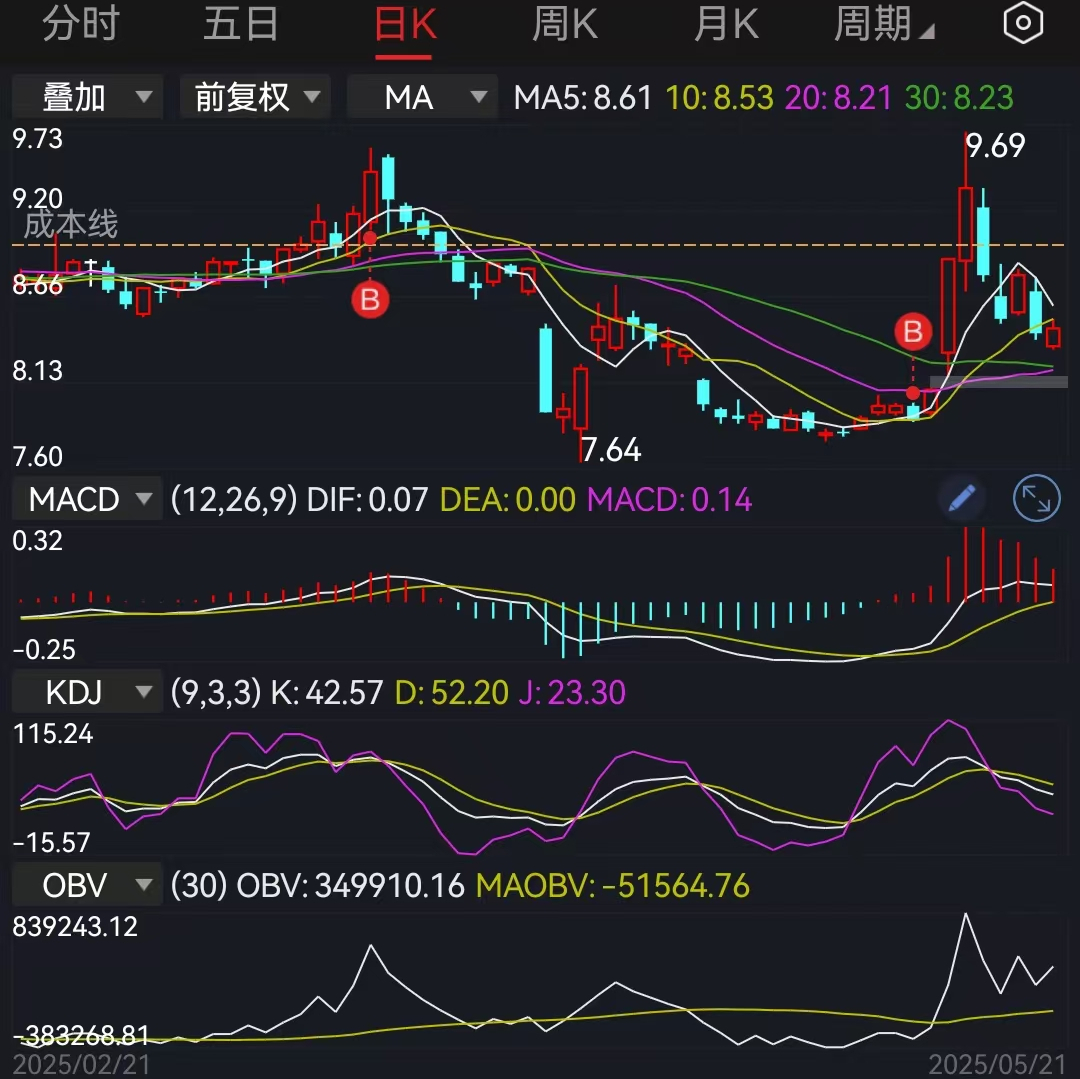Open the MA indicator dropdown
Image resolution: width=1080 pixels, height=1079 pixels.
421,96
